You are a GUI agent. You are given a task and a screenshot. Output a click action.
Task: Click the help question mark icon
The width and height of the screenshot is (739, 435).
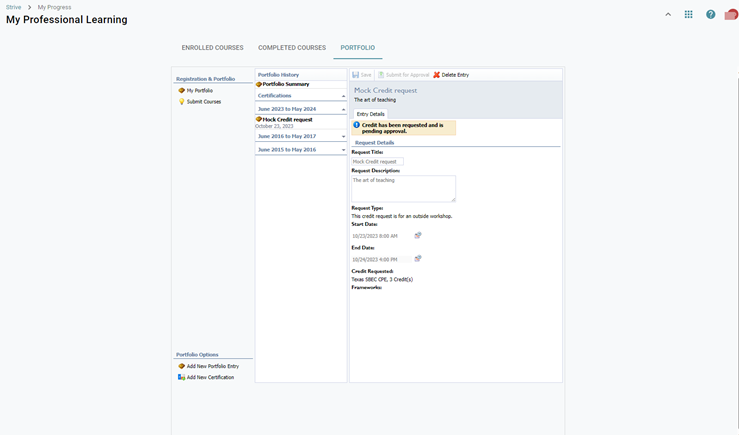click(x=710, y=15)
